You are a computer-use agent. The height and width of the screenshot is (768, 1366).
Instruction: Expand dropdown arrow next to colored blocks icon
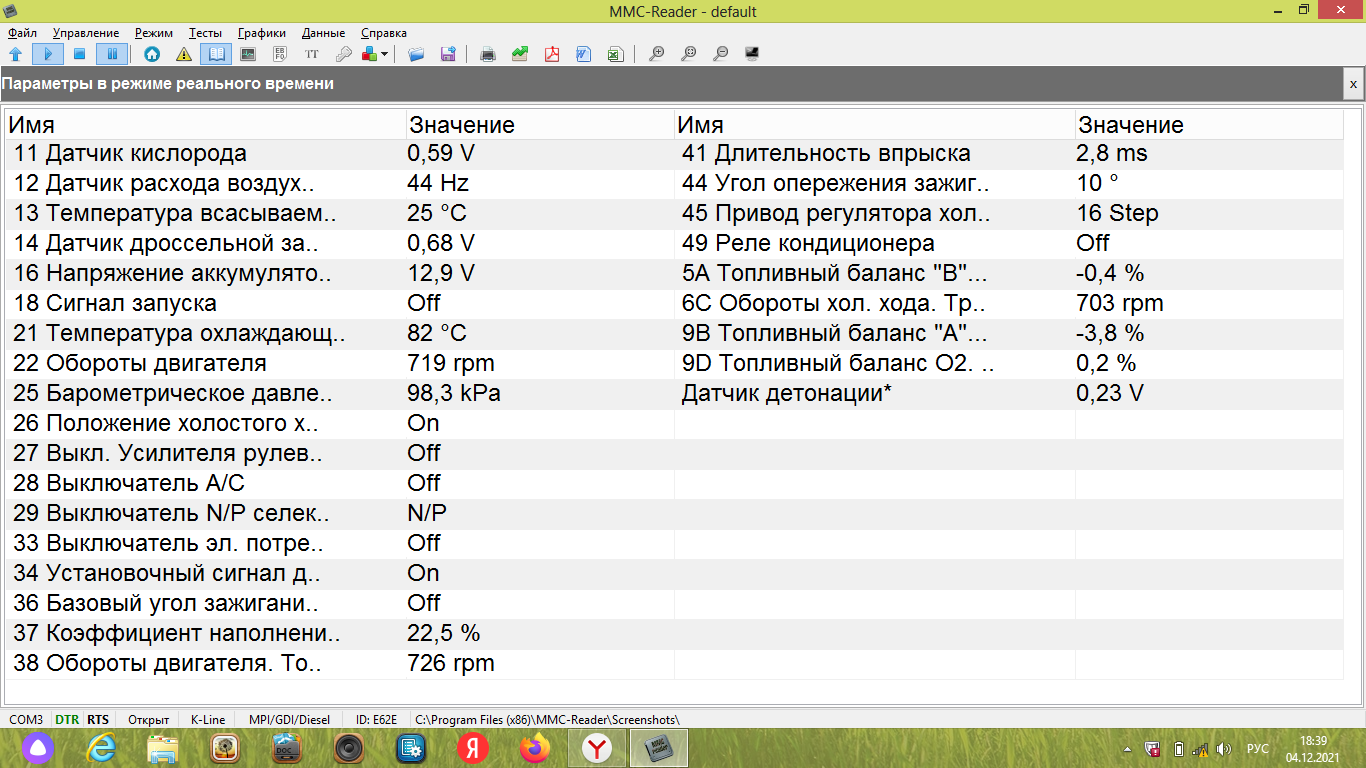(x=385, y=54)
